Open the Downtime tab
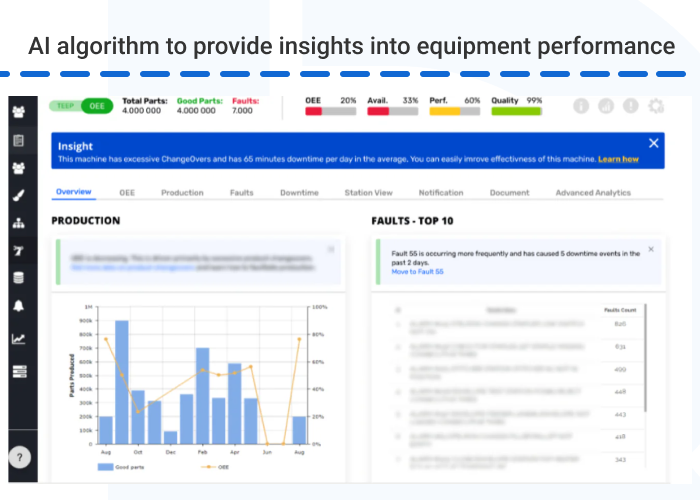The width and height of the screenshot is (700, 500). pyautogui.click(x=299, y=193)
